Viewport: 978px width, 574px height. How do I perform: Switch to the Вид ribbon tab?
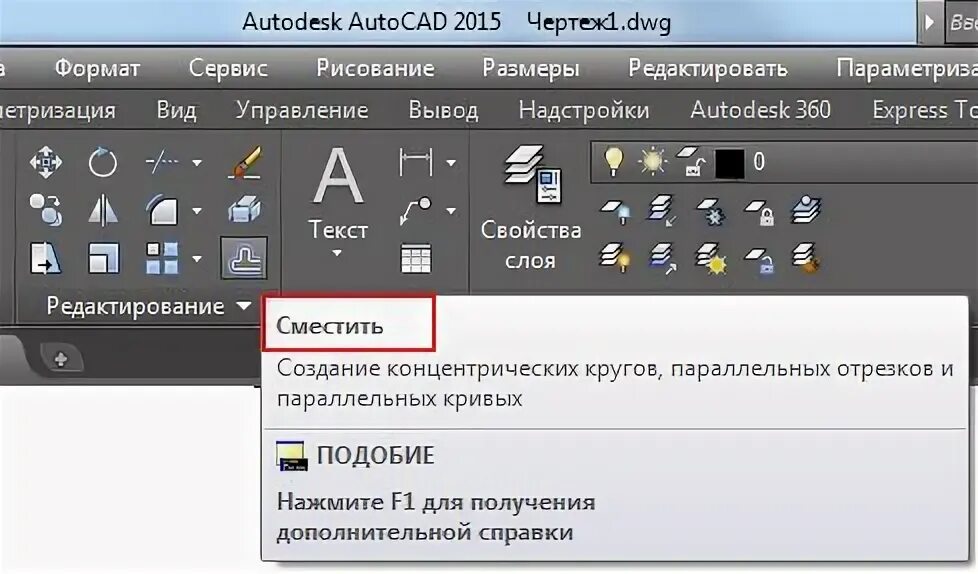[177, 110]
